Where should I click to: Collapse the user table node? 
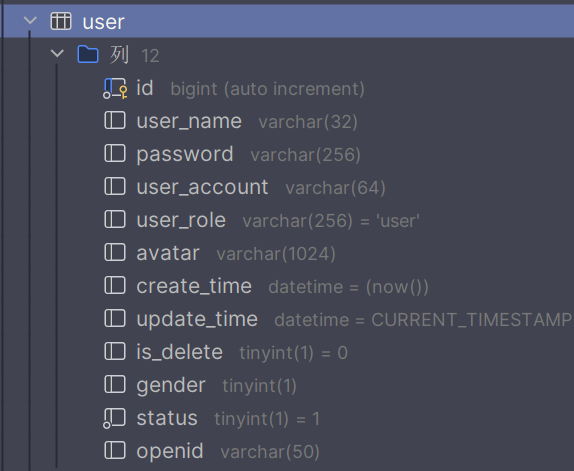tap(30, 20)
